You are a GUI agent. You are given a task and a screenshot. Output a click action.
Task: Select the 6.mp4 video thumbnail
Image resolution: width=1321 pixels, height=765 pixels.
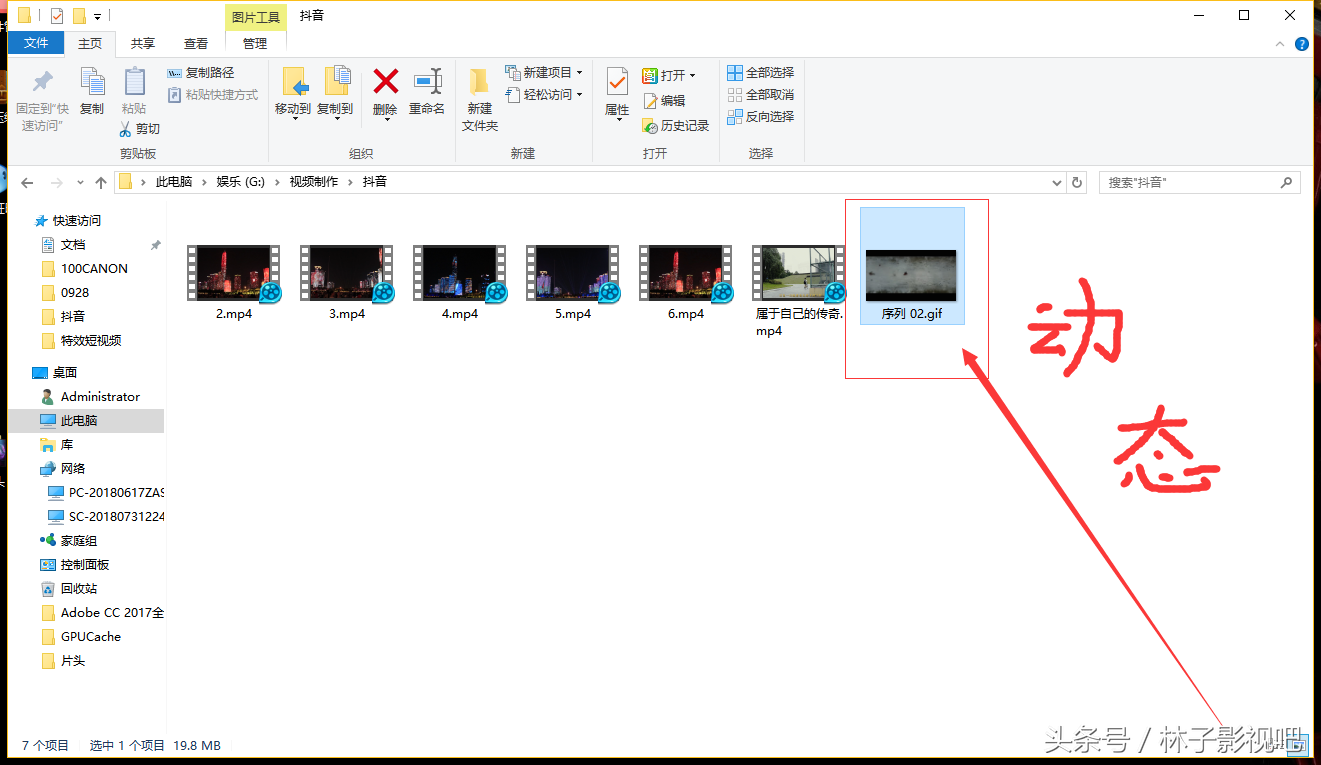point(686,274)
